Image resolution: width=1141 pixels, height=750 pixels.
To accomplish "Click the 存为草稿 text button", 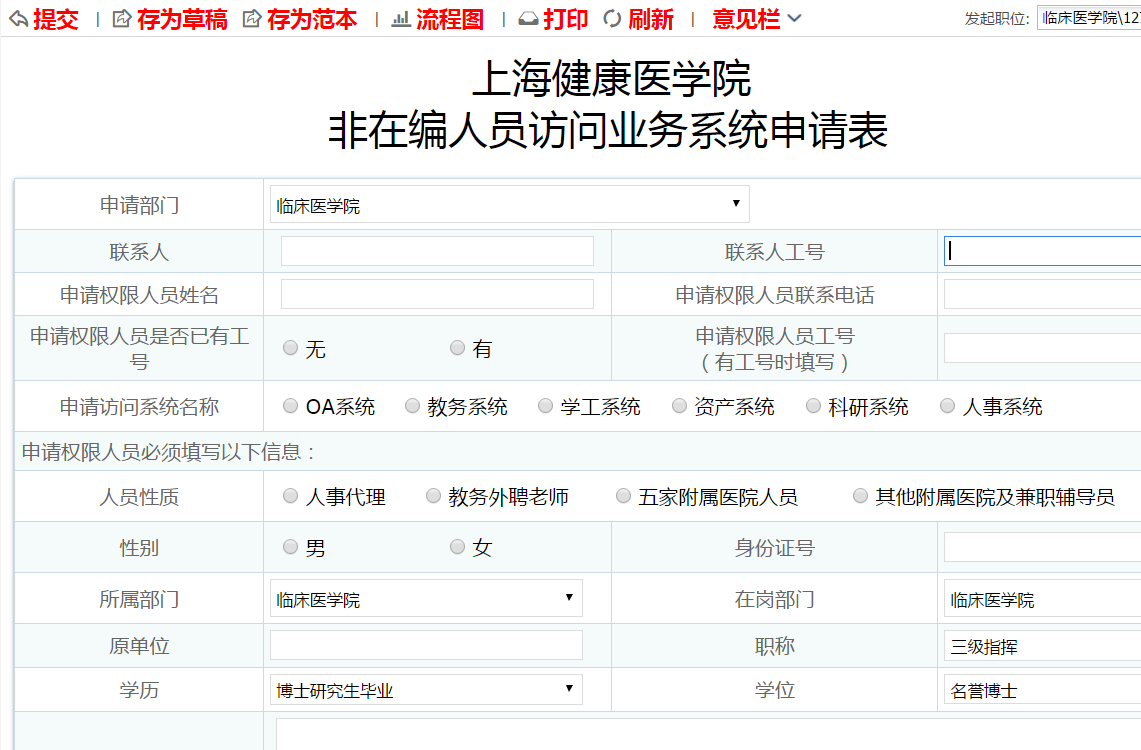I will pos(182,19).
